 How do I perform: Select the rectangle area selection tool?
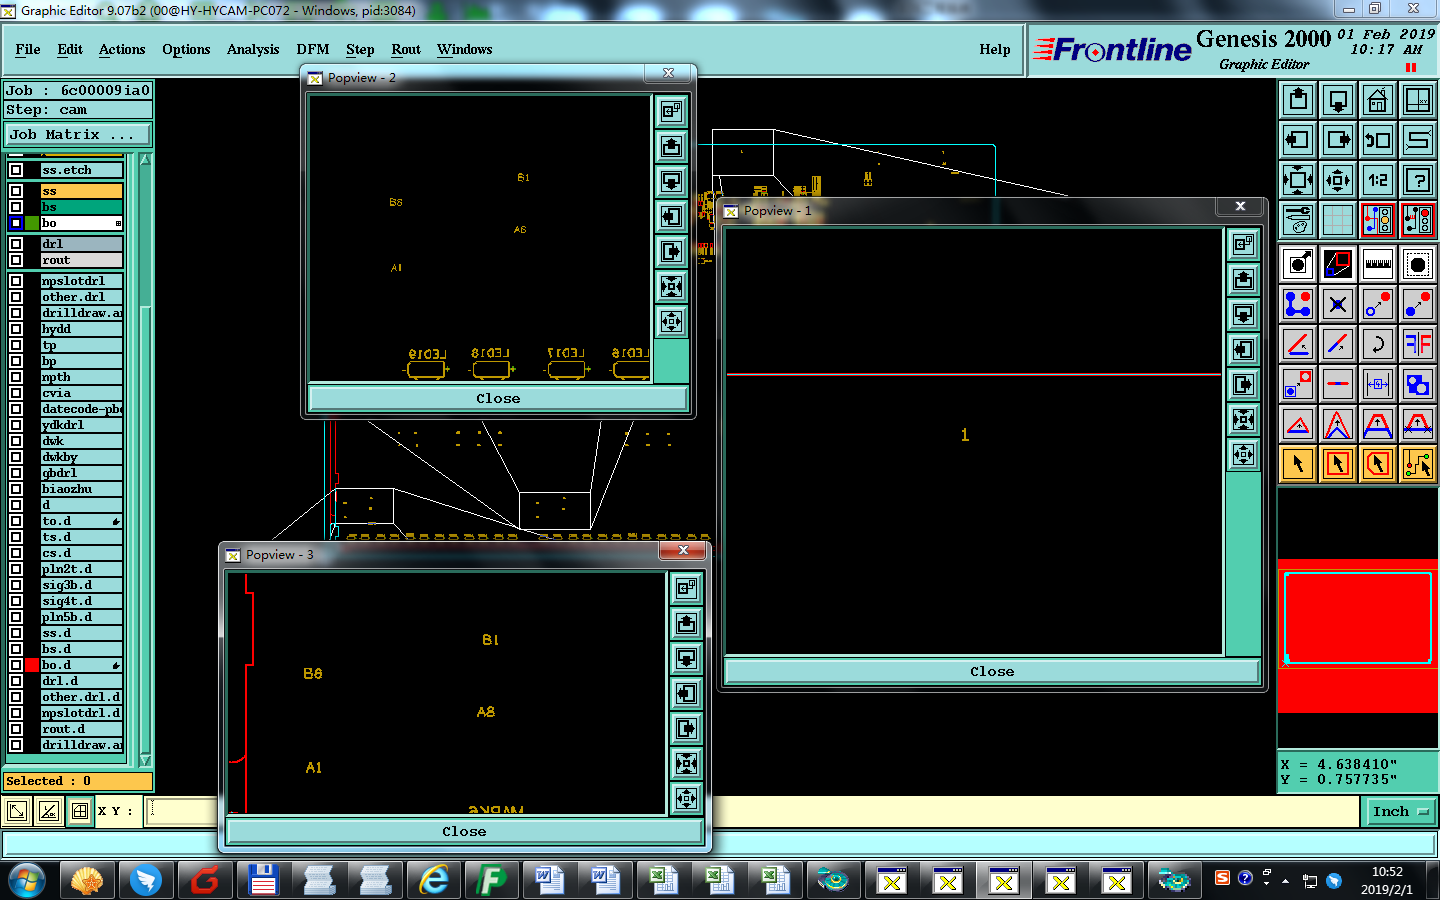(1338, 464)
